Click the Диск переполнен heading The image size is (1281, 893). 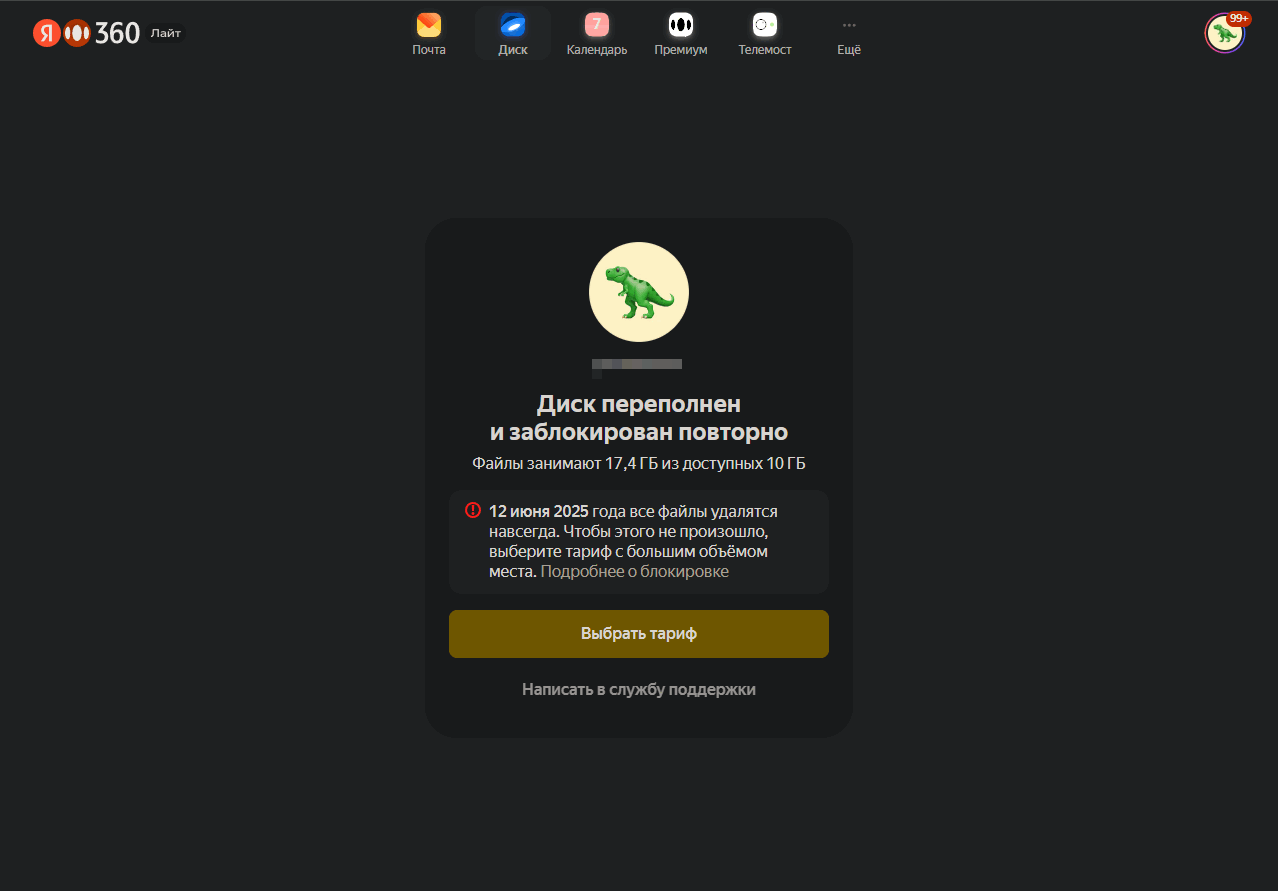(x=639, y=418)
